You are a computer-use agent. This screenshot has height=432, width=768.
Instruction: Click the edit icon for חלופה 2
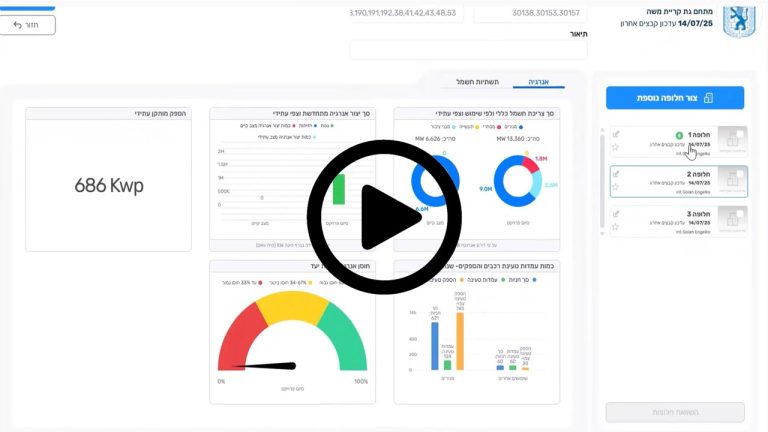pyautogui.click(x=616, y=174)
